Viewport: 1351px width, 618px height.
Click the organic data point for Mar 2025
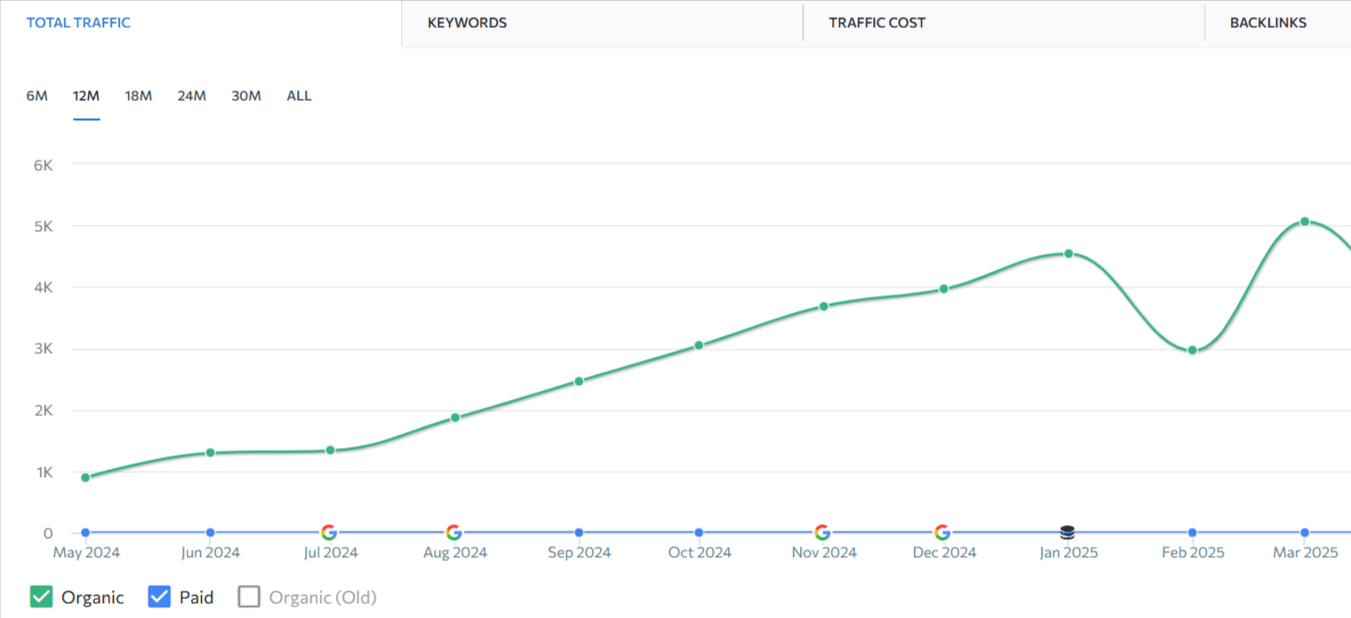(x=1305, y=221)
